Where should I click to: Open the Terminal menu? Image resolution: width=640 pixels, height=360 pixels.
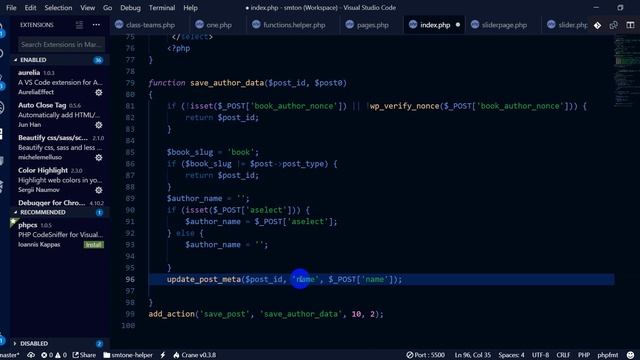162,8
